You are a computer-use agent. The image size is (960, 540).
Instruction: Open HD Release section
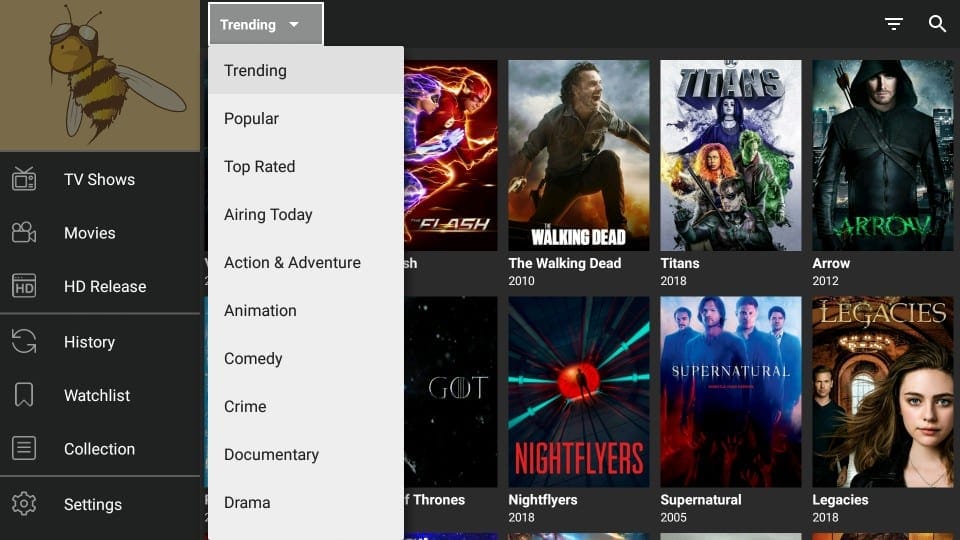[100, 286]
